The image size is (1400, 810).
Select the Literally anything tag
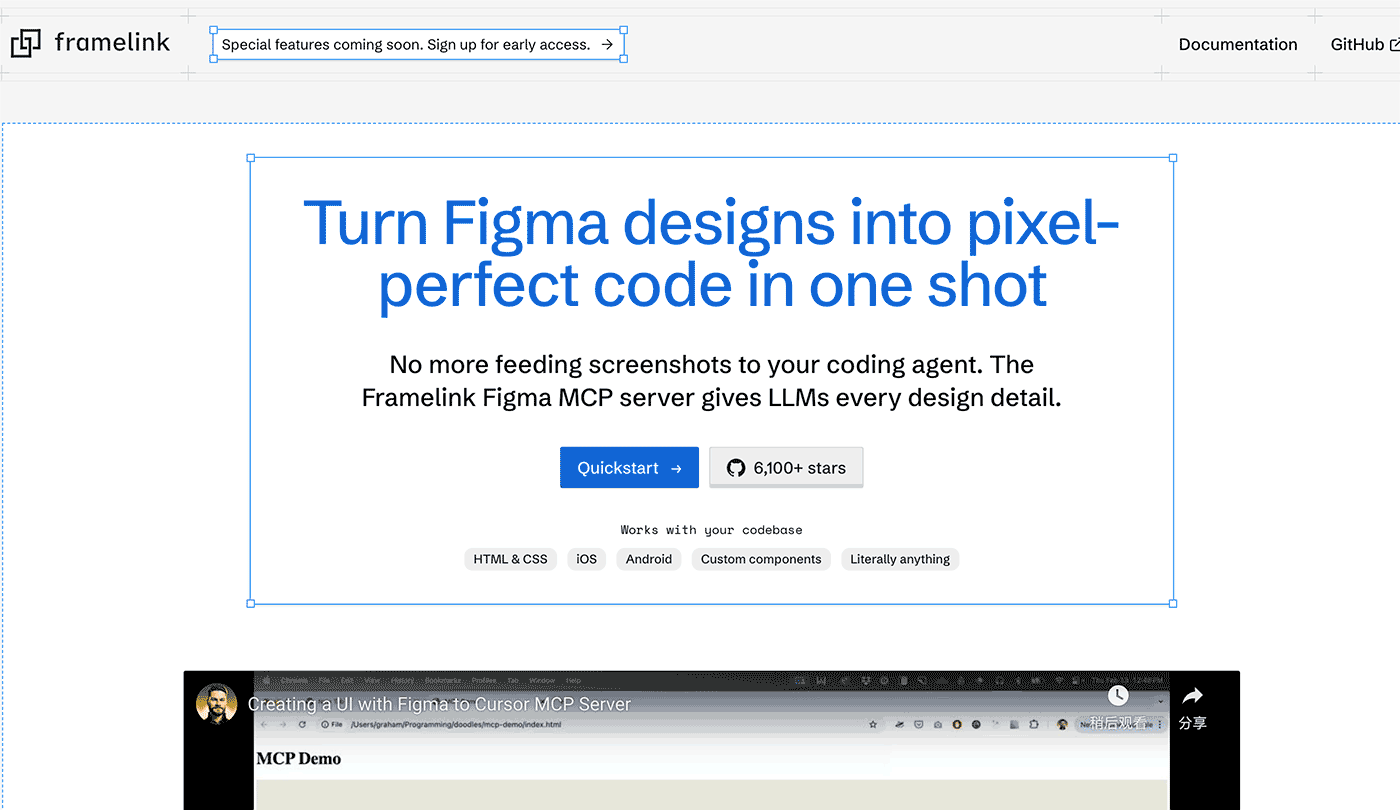[900, 559]
